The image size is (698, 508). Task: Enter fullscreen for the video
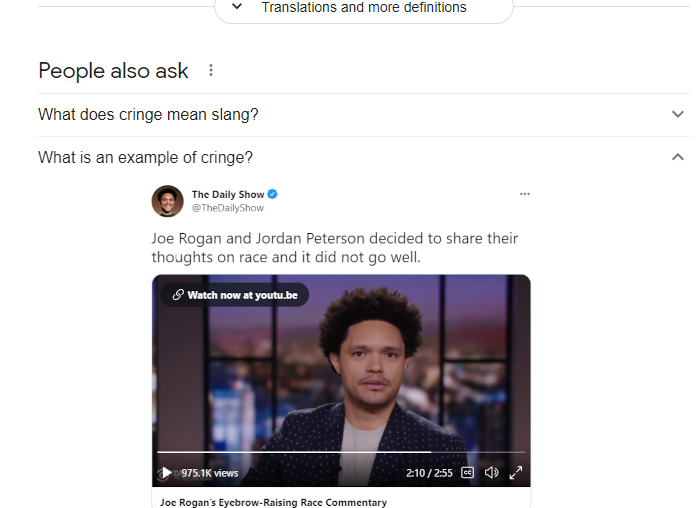pos(515,472)
